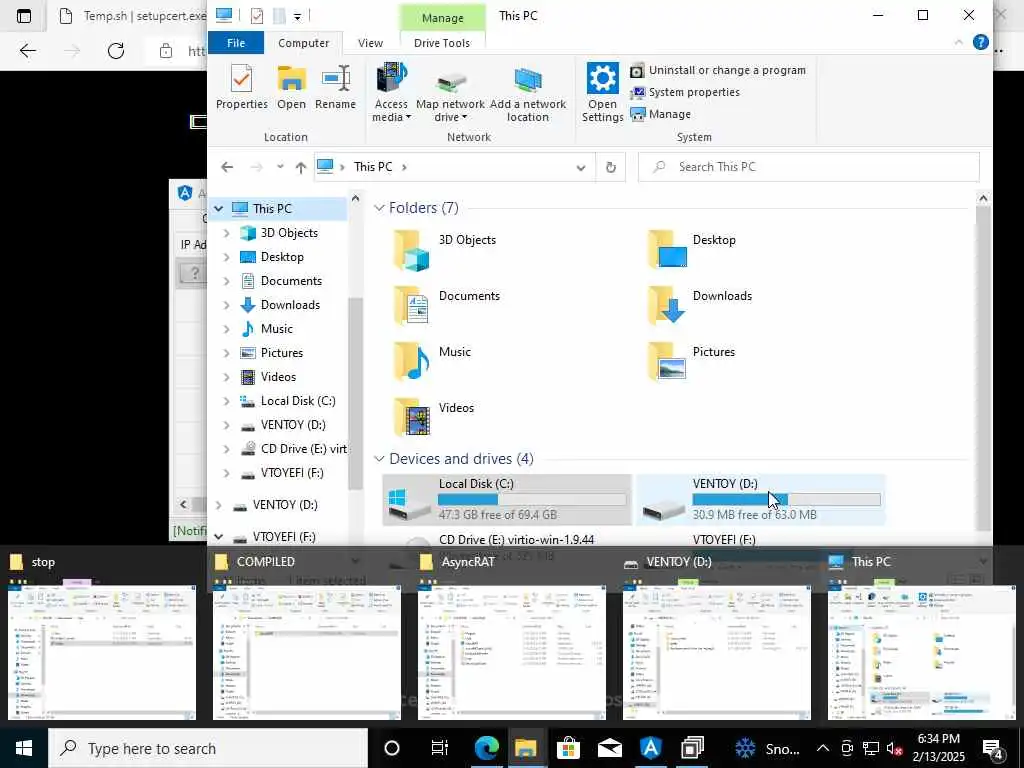Click the Search This PC field
The width and height of the screenshot is (1024, 768).
click(x=808, y=167)
